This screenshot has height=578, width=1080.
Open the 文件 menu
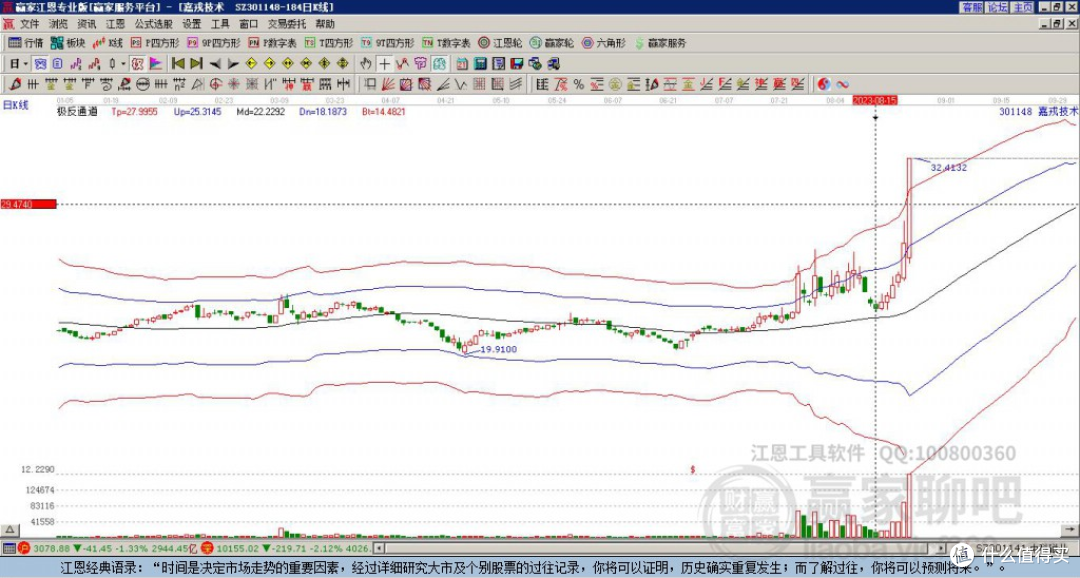click(29, 24)
